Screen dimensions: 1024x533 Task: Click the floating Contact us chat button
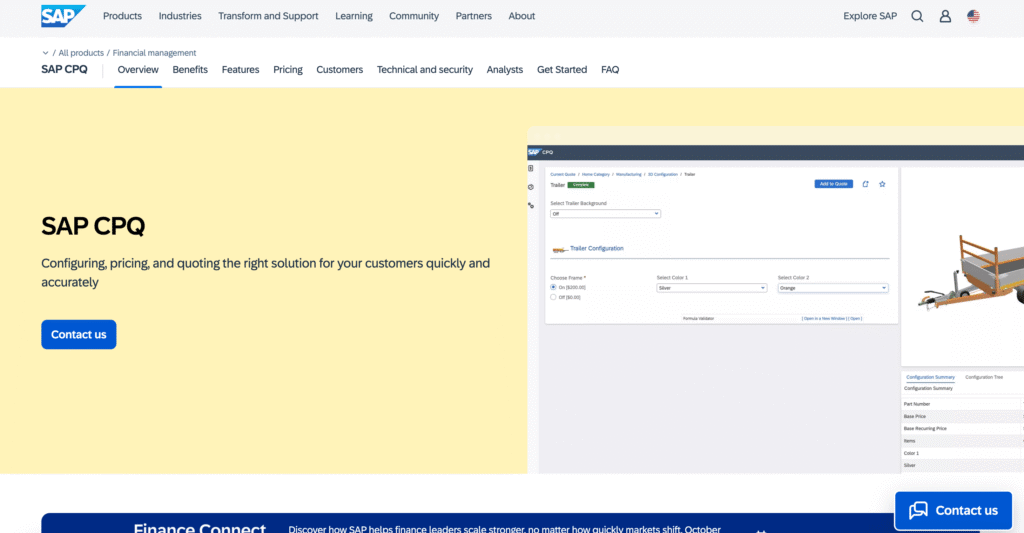pyautogui.click(x=953, y=510)
